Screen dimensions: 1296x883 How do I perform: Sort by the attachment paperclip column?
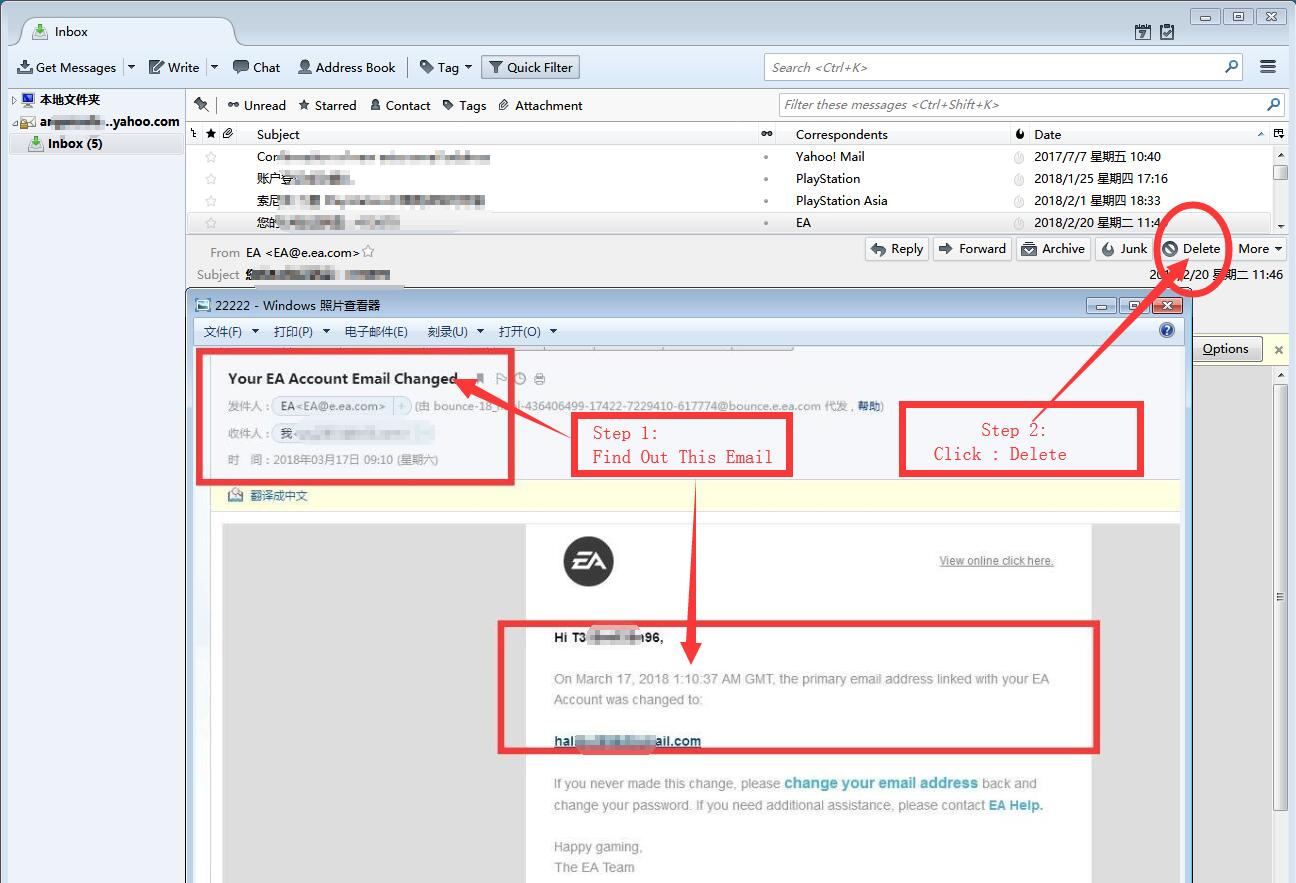[x=228, y=134]
